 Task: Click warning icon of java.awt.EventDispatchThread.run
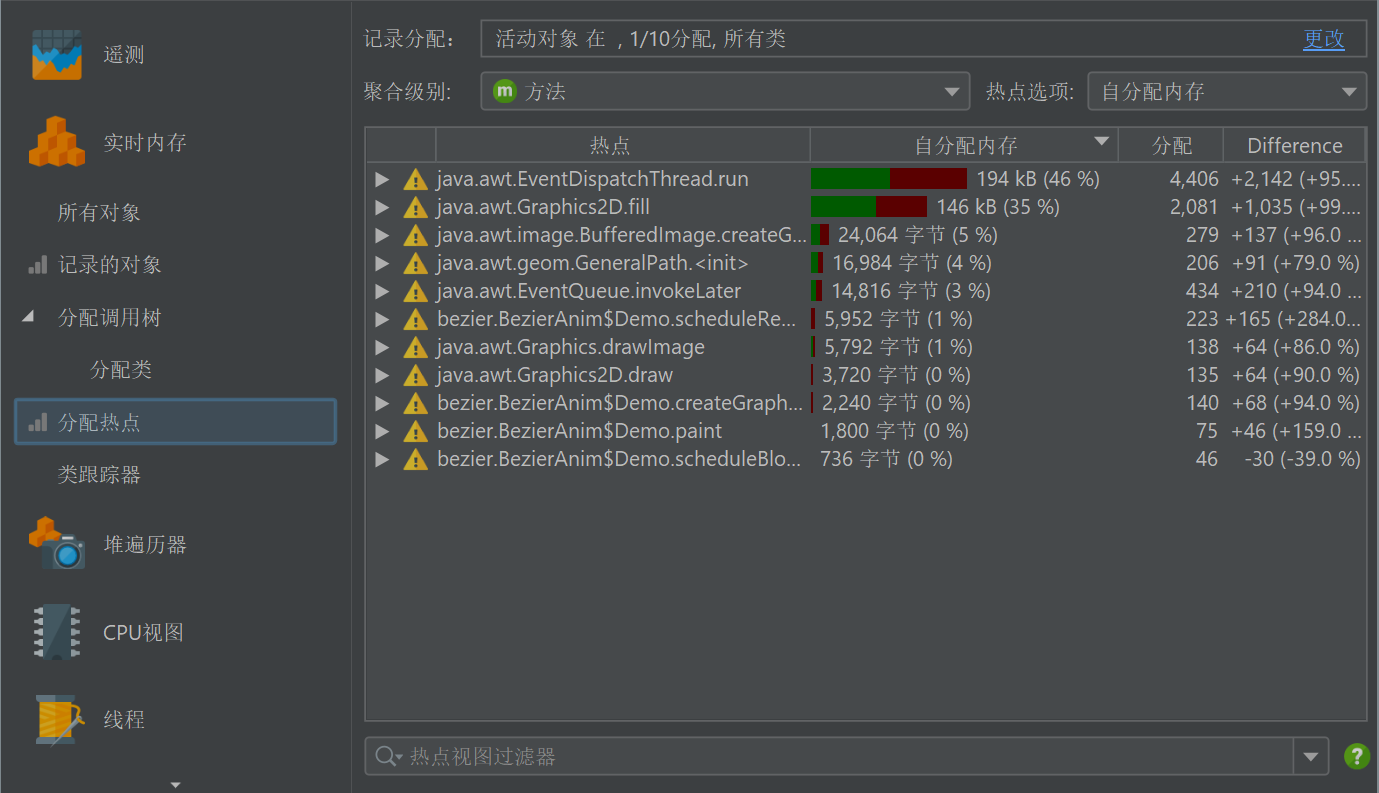point(414,180)
